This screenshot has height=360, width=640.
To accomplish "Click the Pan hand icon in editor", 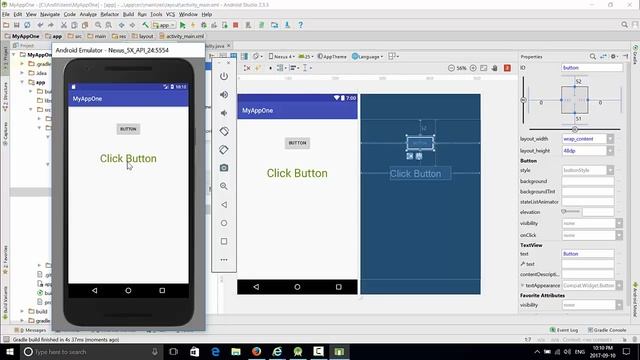I will pyautogui.click(x=494, y=68).
